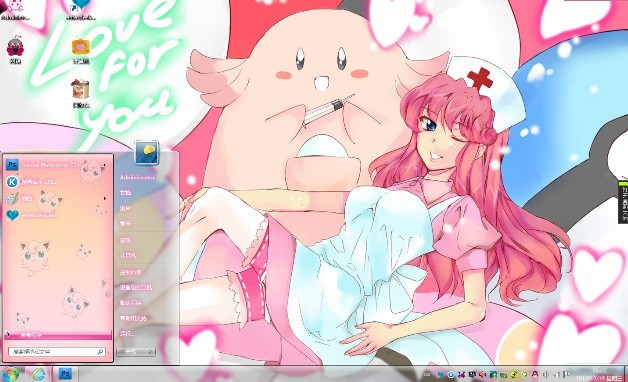
Task: Click the dark monitor tray icon
Action: 472,375
